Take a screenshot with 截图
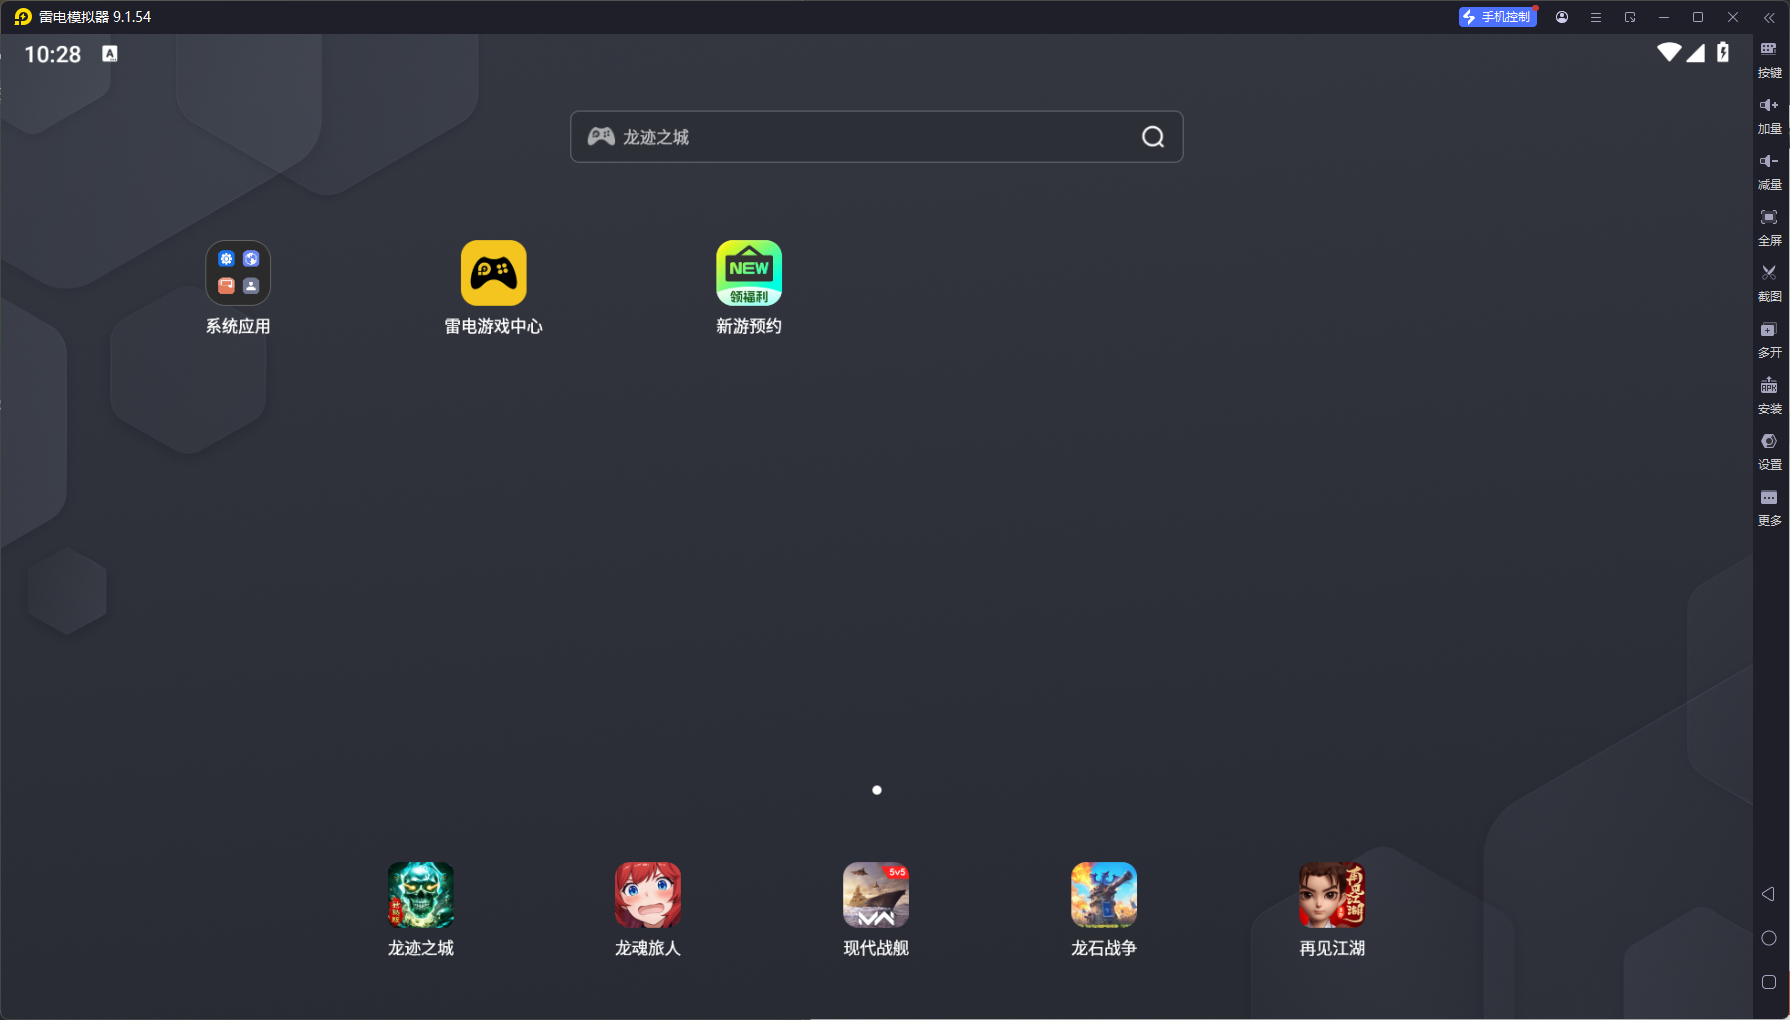Viewport: 1790px width, 1020px height. pyautogui.click(x=1769, y=284)
